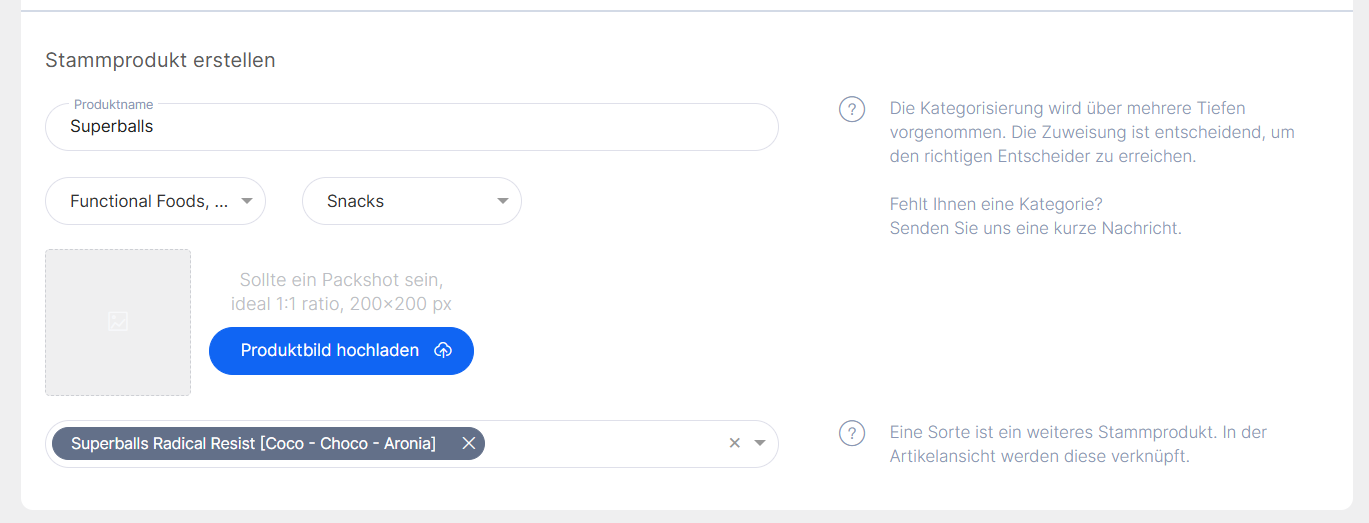Click the help icon beside the categorization explanation
Viewport: 1369px width, 523px height.
point(851,109)
